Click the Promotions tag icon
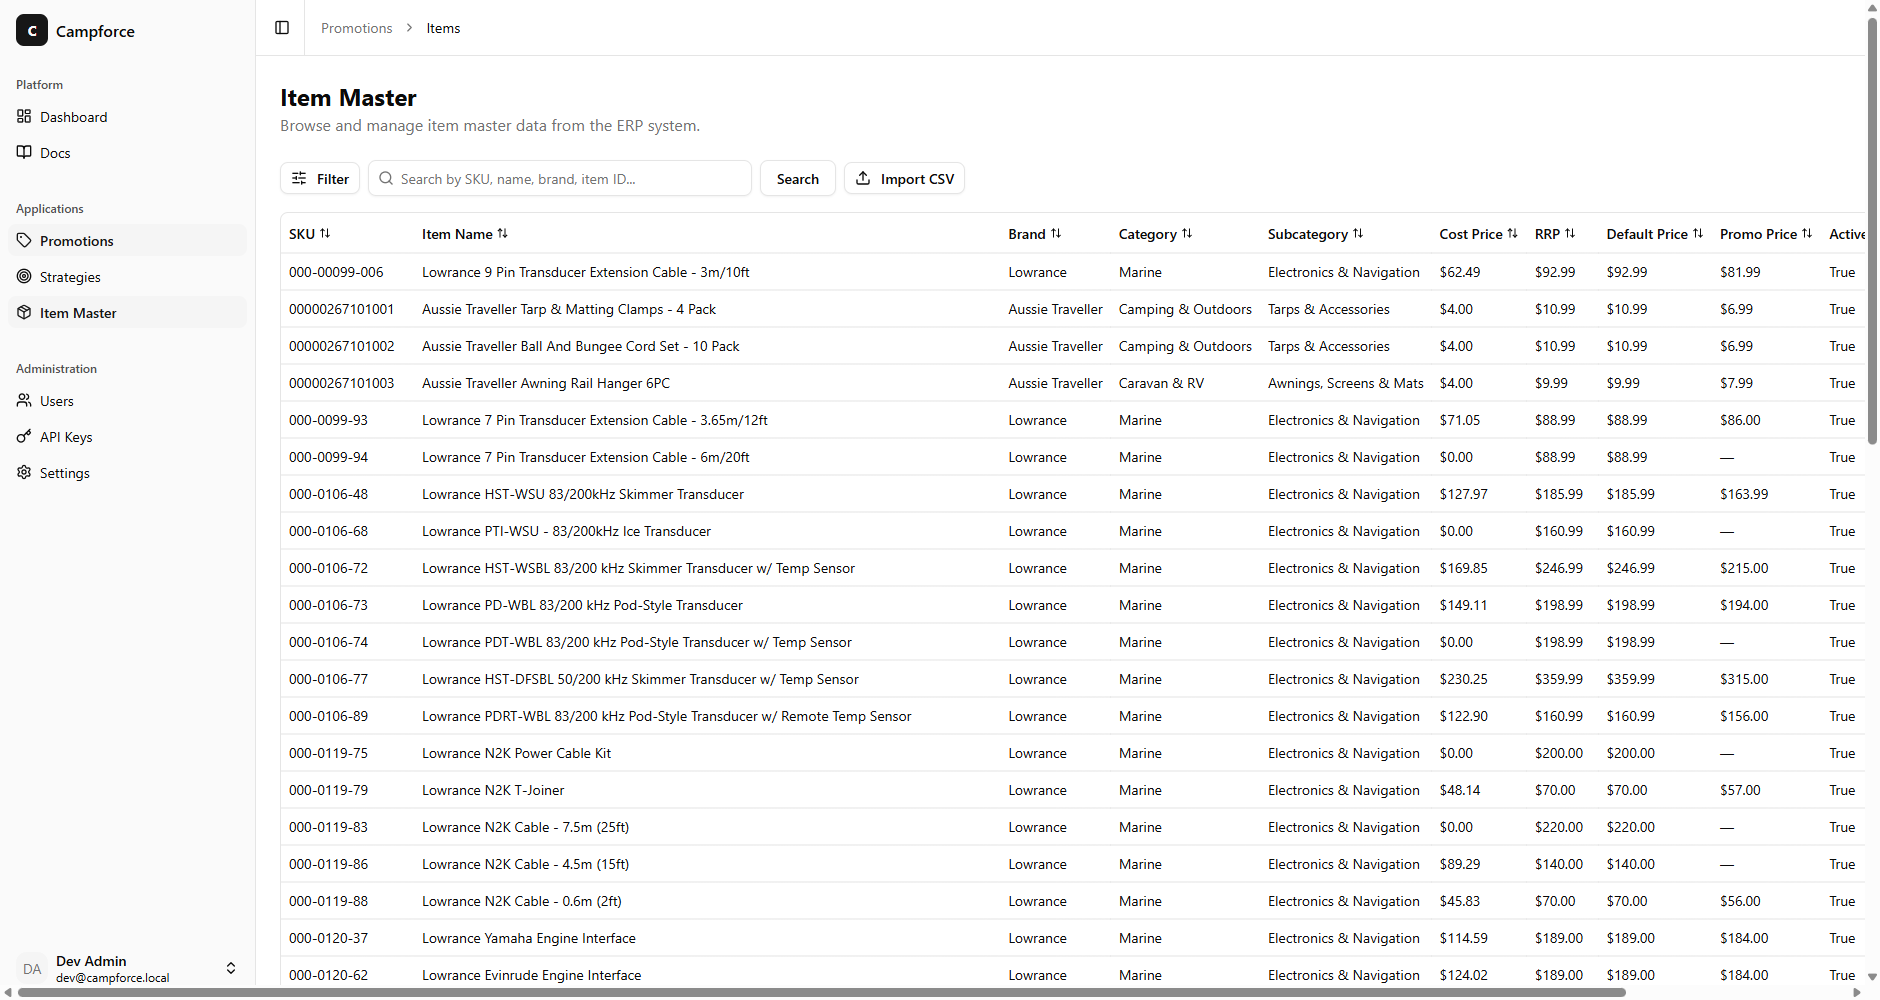The height and width of the screenshot is (1000, 1880). pyautogui.click(x=24, y=241)
